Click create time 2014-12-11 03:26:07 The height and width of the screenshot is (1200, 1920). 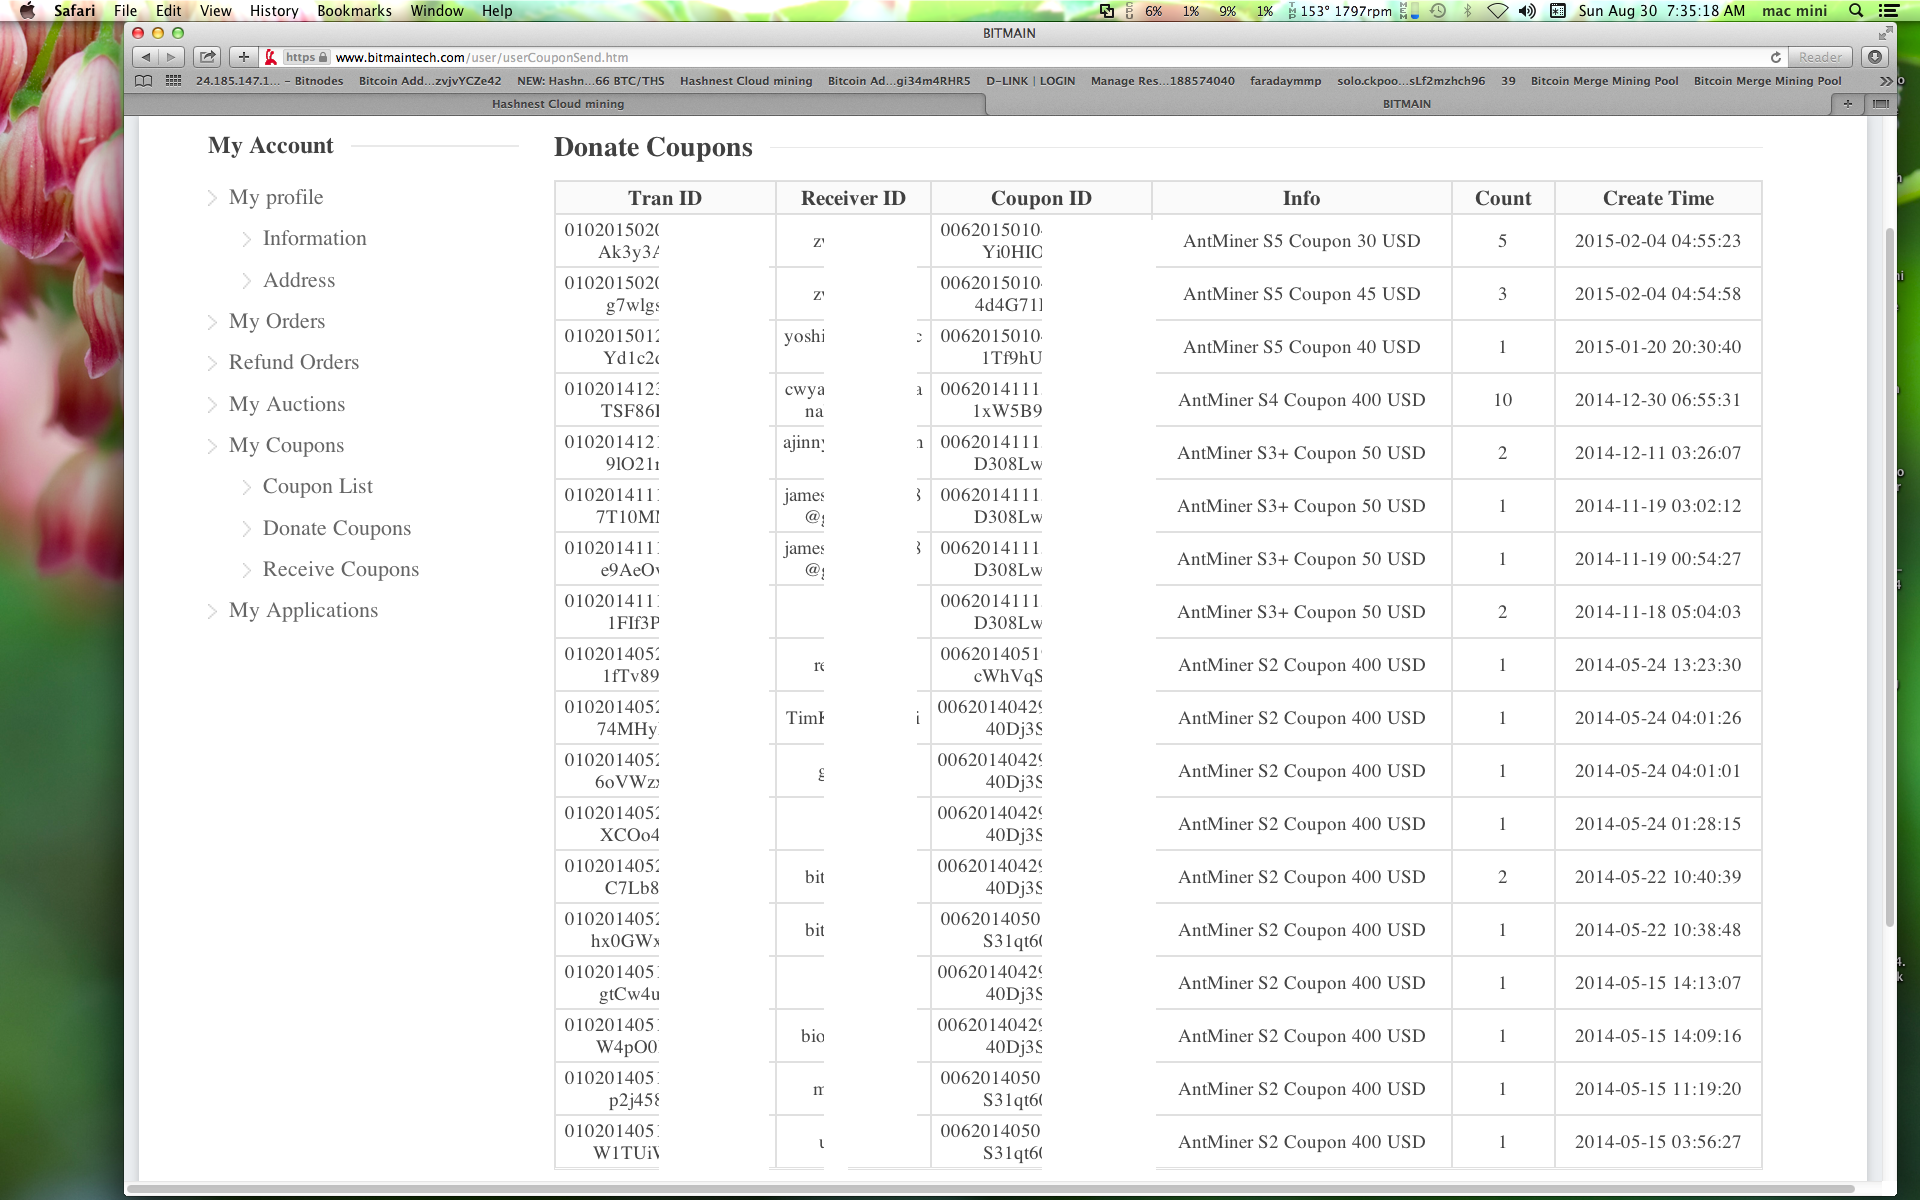pyautogui.click(x=1657, y=453)
